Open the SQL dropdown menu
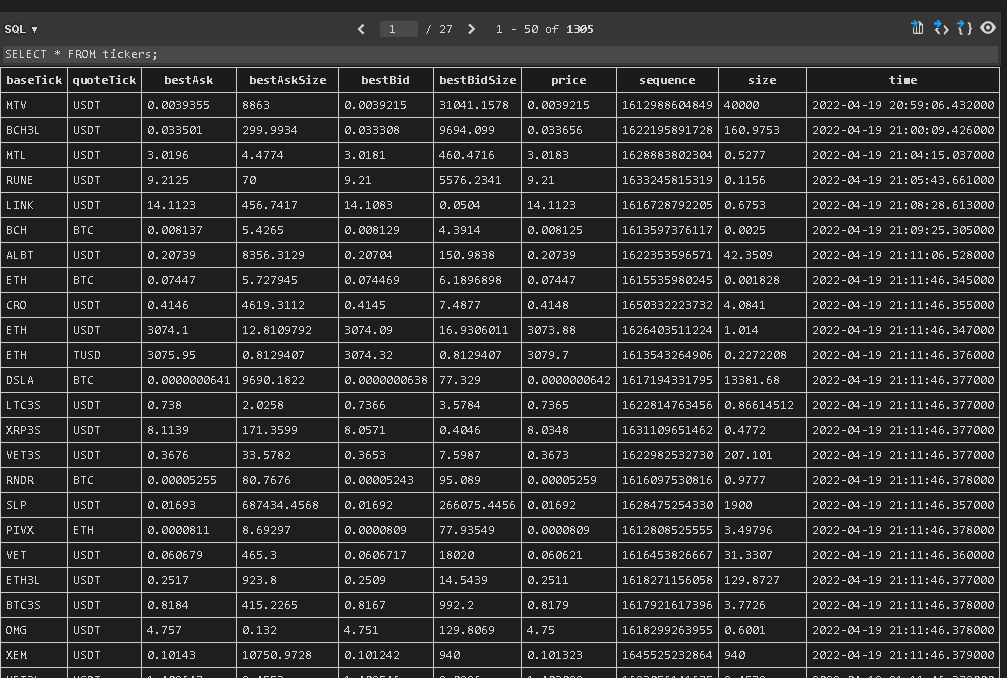Screen dimensions: 1007x678 (x=21, y=29)
